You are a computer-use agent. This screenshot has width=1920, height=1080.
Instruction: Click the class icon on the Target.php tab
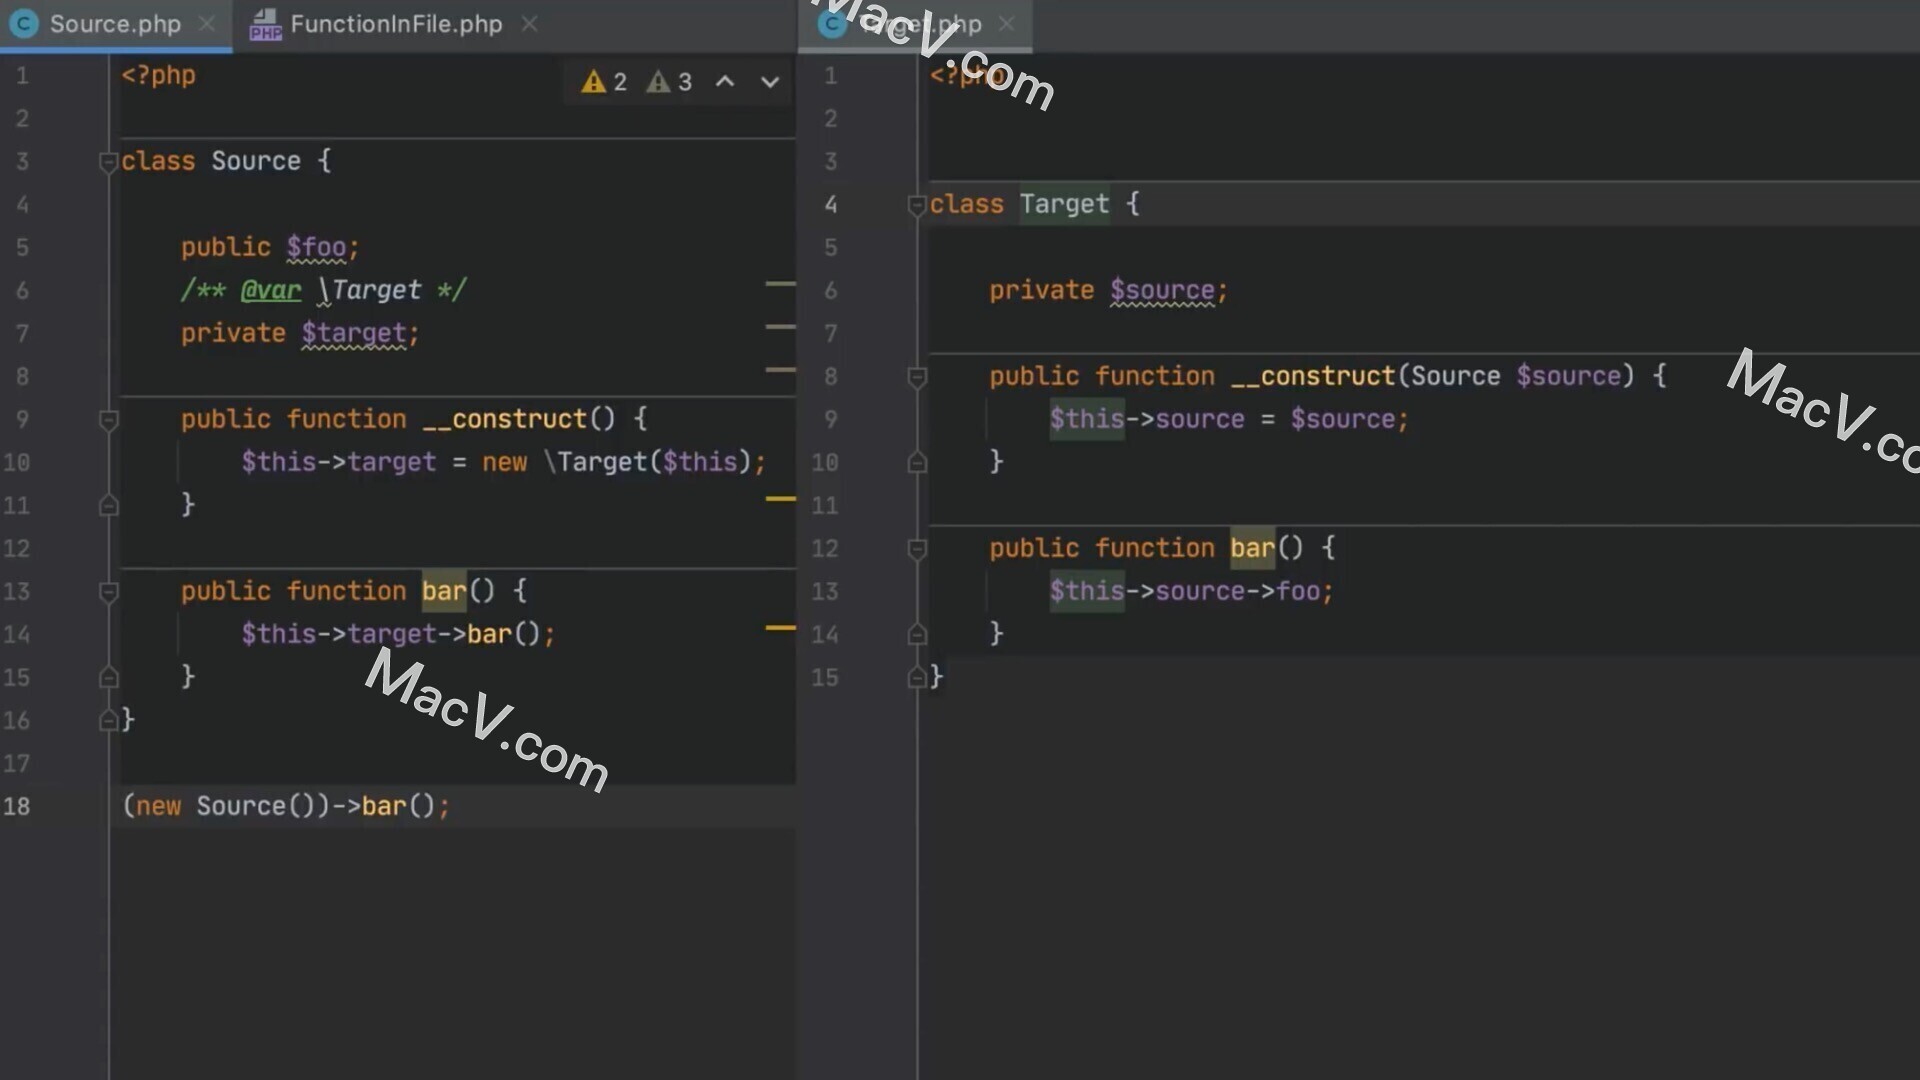(832, 24)
